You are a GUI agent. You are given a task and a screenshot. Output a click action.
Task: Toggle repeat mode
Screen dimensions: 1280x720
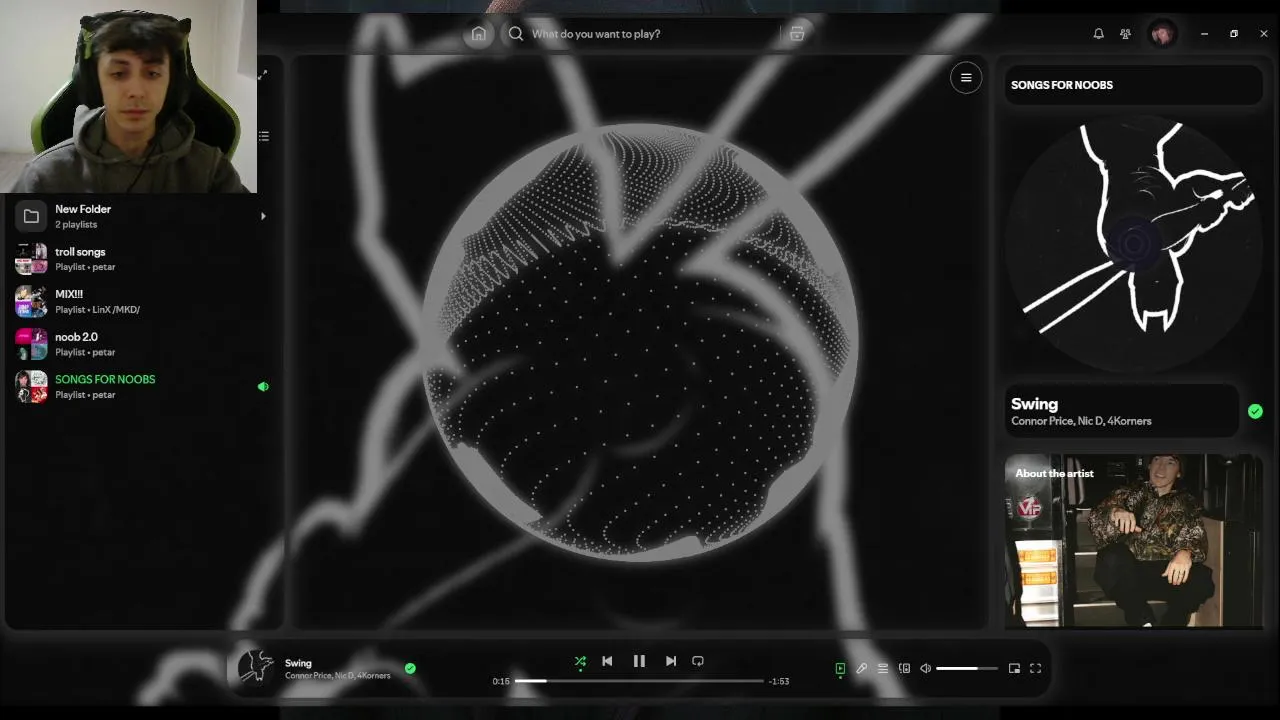[698, 661]
